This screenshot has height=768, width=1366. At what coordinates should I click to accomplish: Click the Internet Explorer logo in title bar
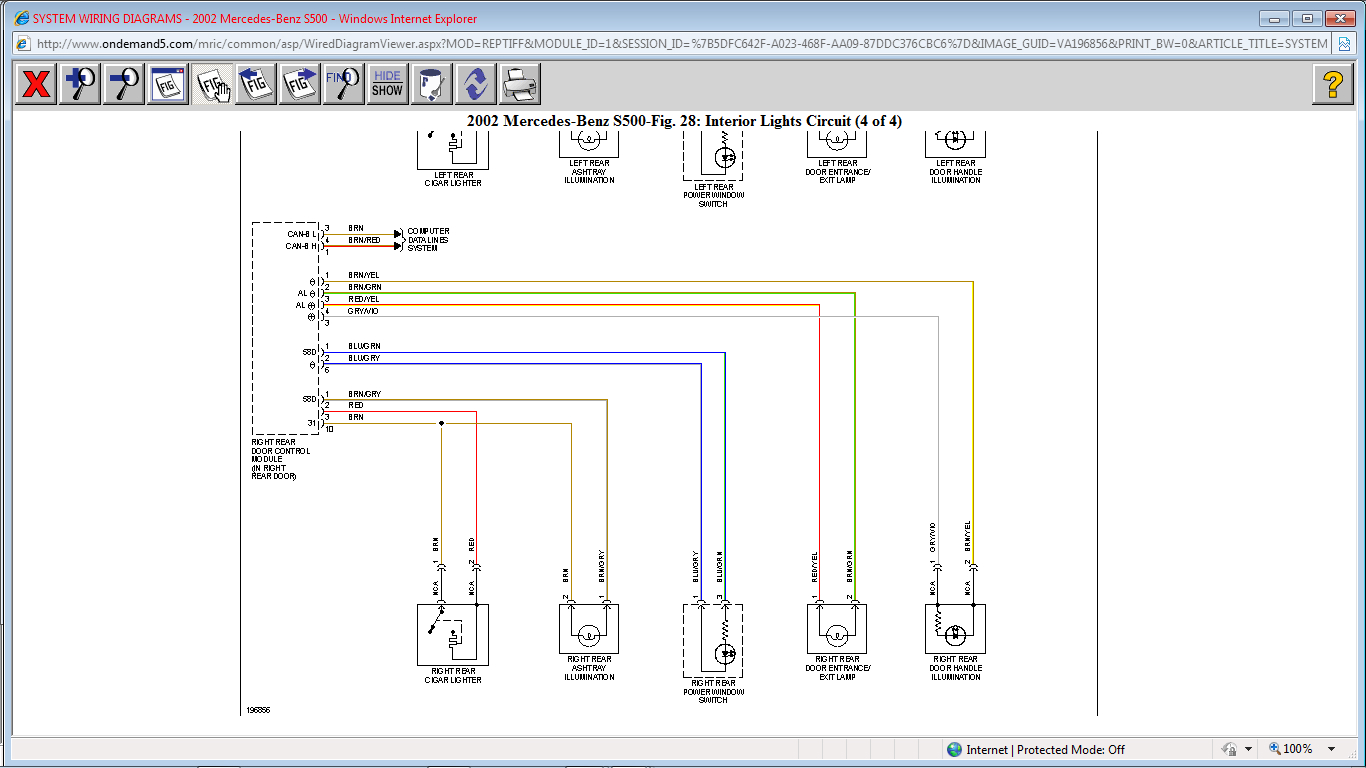coord(21,18)
